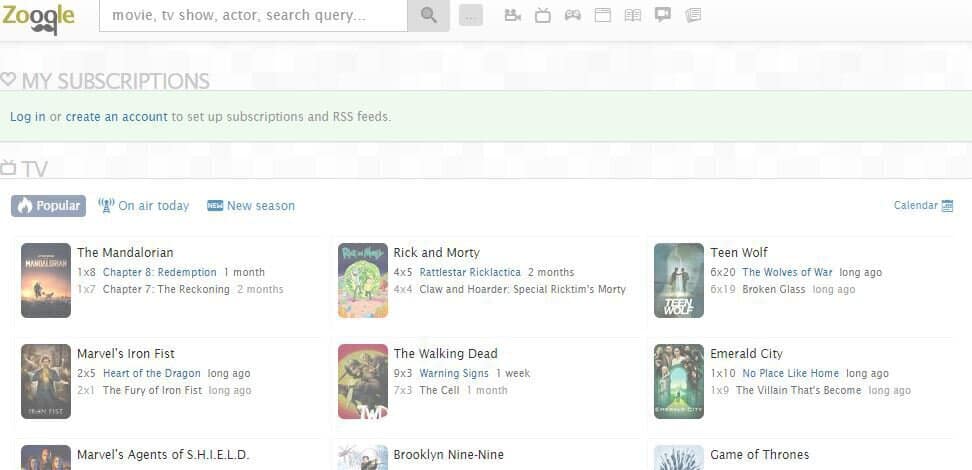Open the applications window icon
The height and width of the screenshot is (470, 972).
[603, 15]
